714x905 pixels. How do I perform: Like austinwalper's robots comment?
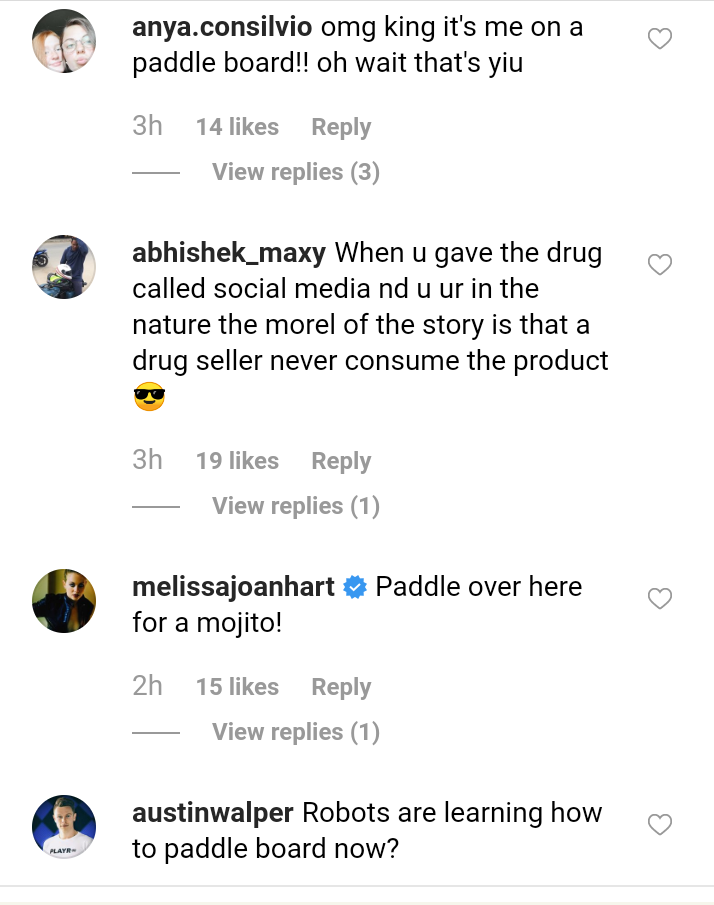(659, 825)
